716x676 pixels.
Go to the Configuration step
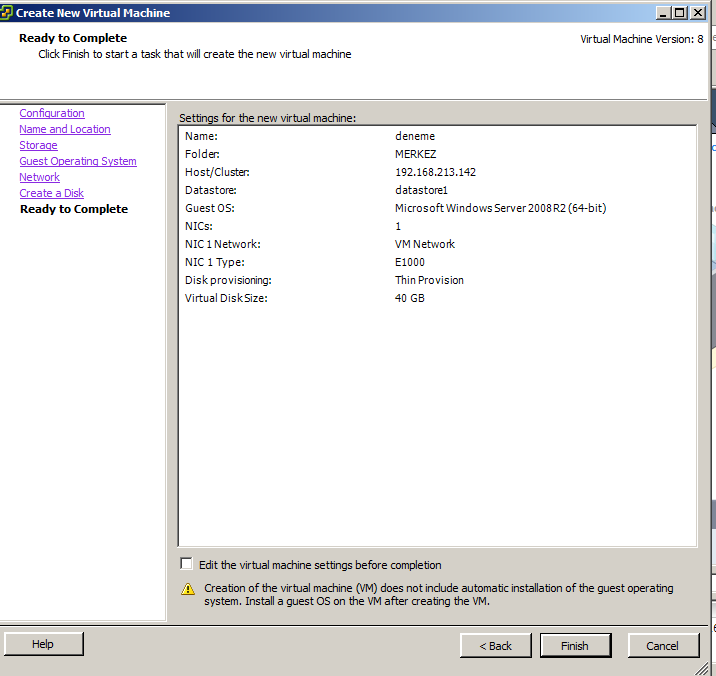tap(52, 114)
